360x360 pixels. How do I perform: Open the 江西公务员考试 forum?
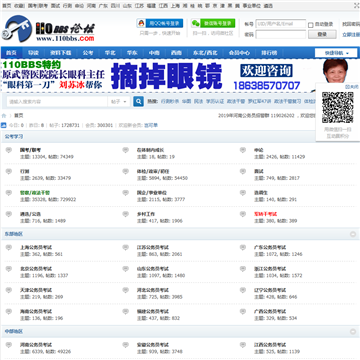pyautogui.click(x=270, y=345)
